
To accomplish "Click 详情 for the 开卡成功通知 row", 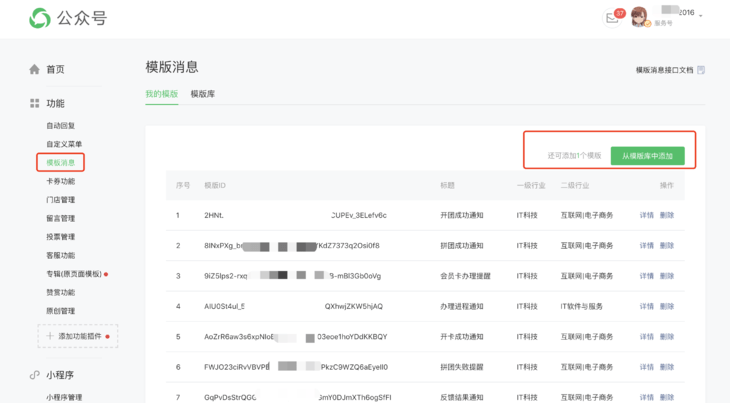I will (x=646, y=337).
